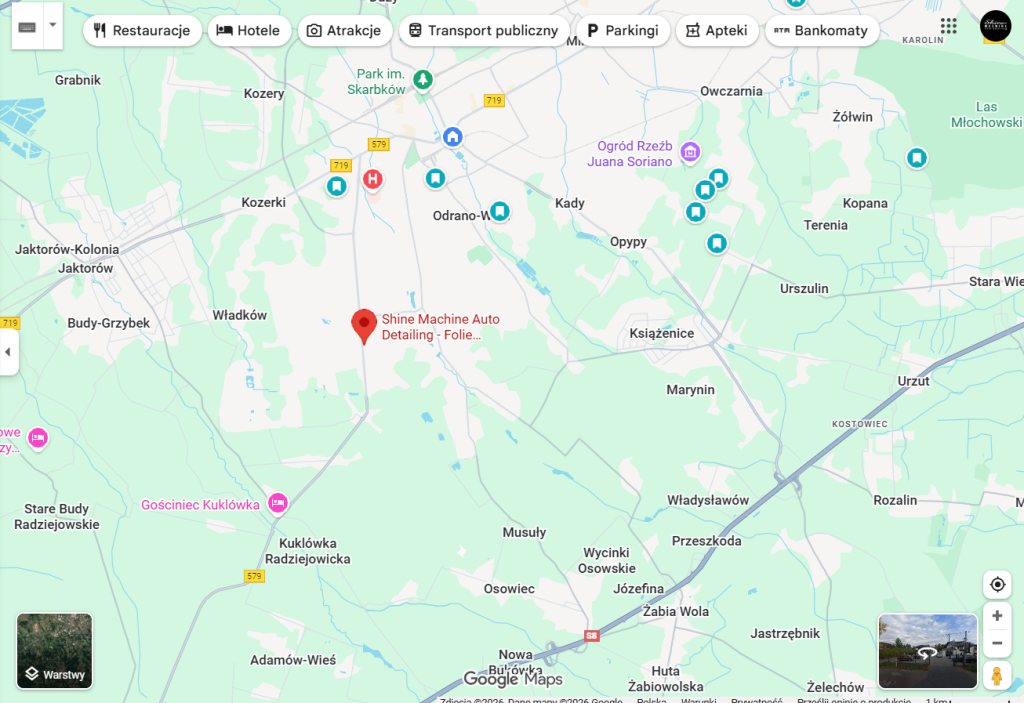Click the Gościniec Kuklówka hotel marker
This screenshot has height=703, width=1024.
[278, 503]
